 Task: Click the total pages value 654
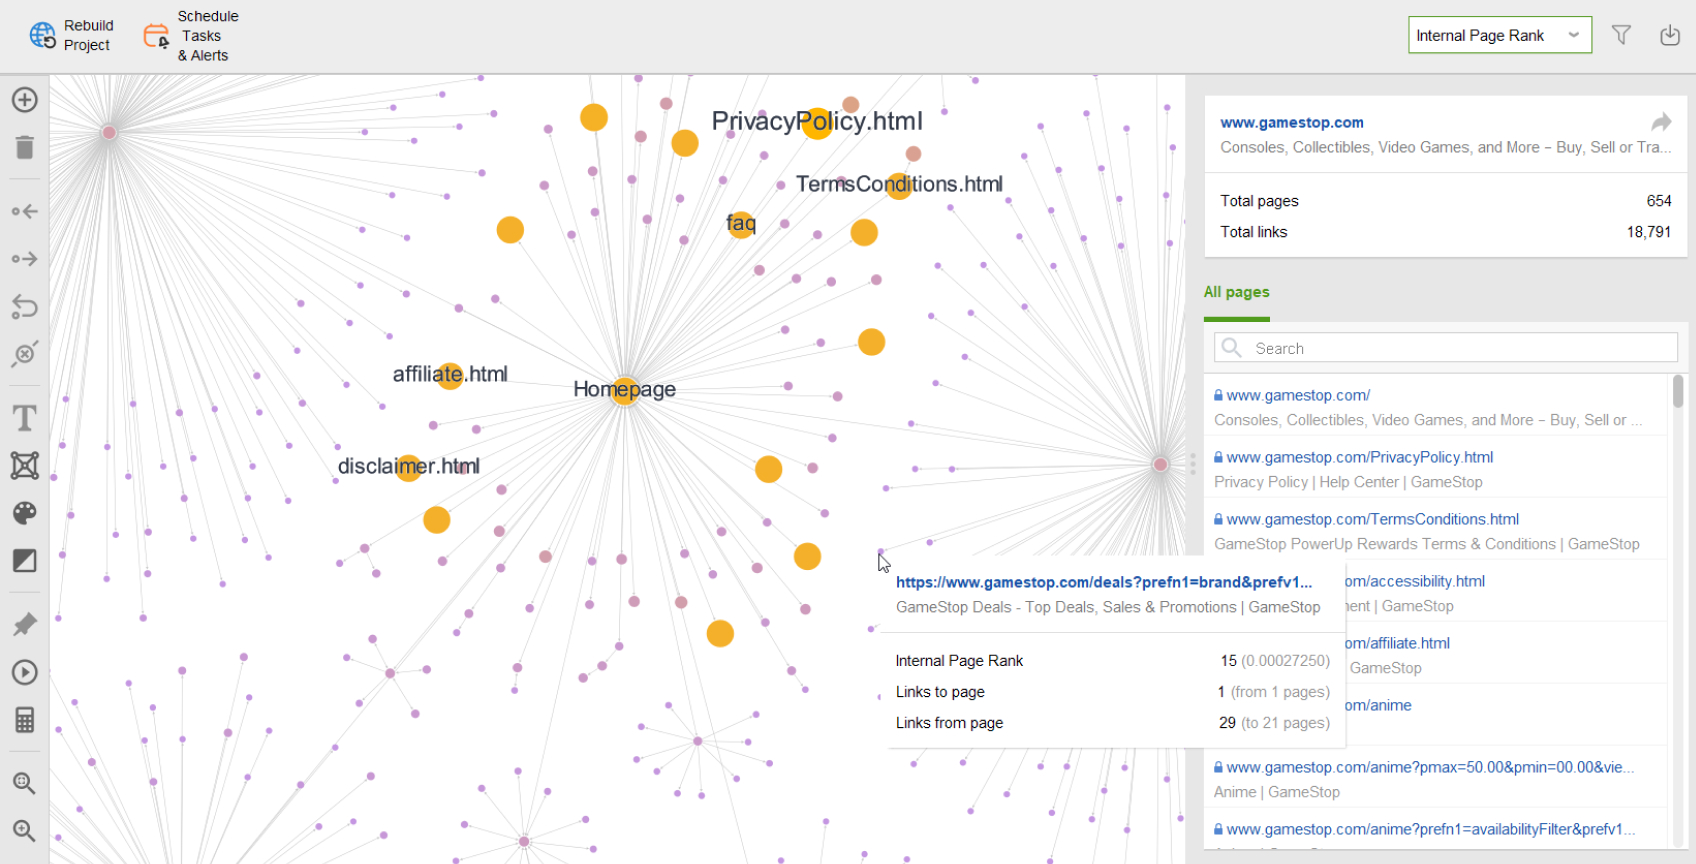point(1659,201)
